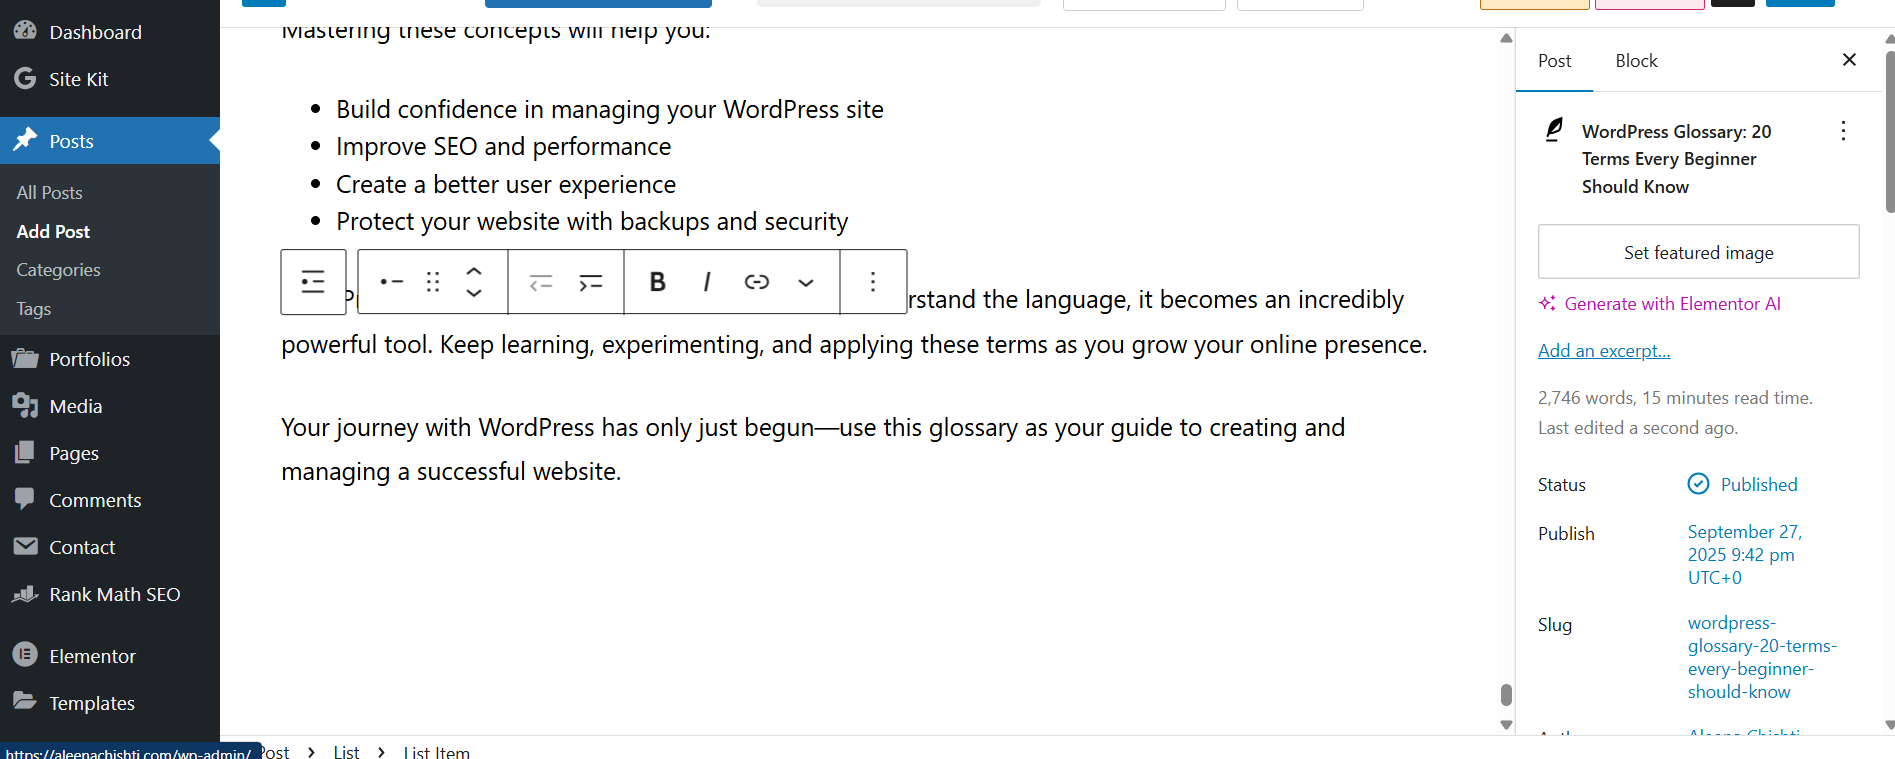1895x759 pixels.
Task: Open post actions three-dot menu
Action: 1843,131
